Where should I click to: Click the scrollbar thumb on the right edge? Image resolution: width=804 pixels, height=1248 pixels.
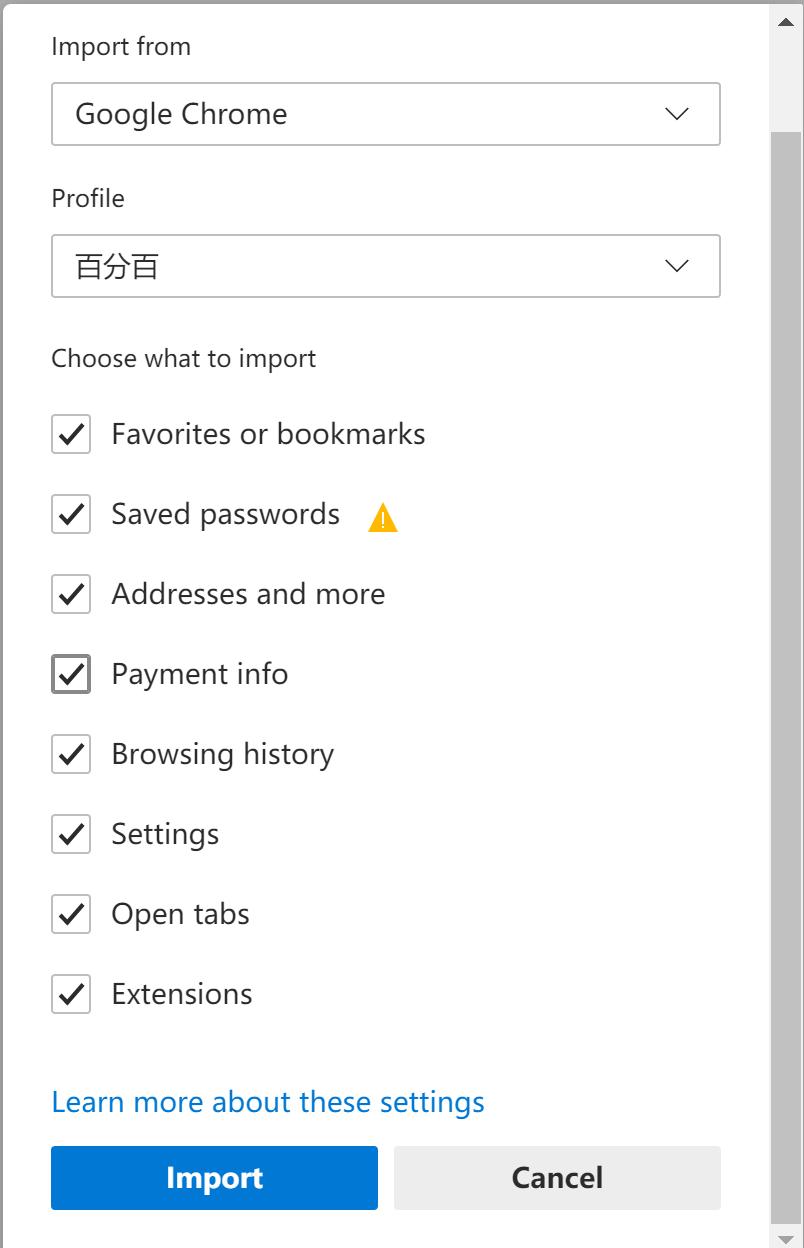coord(786,85)
